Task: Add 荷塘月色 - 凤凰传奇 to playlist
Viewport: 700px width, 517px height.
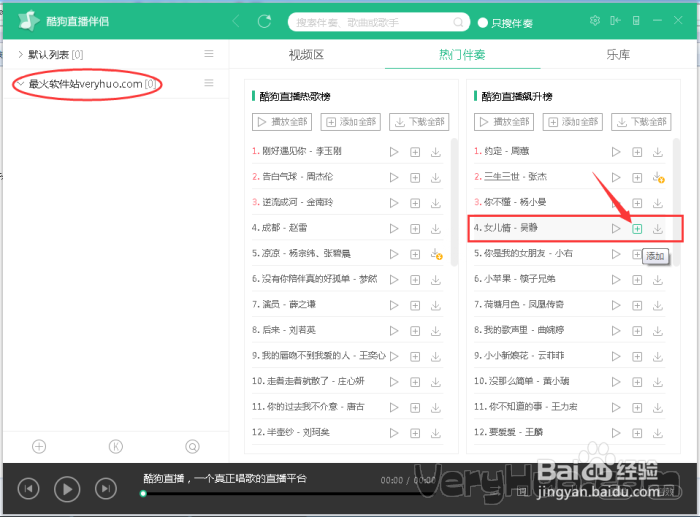Action: pos(637,305)
